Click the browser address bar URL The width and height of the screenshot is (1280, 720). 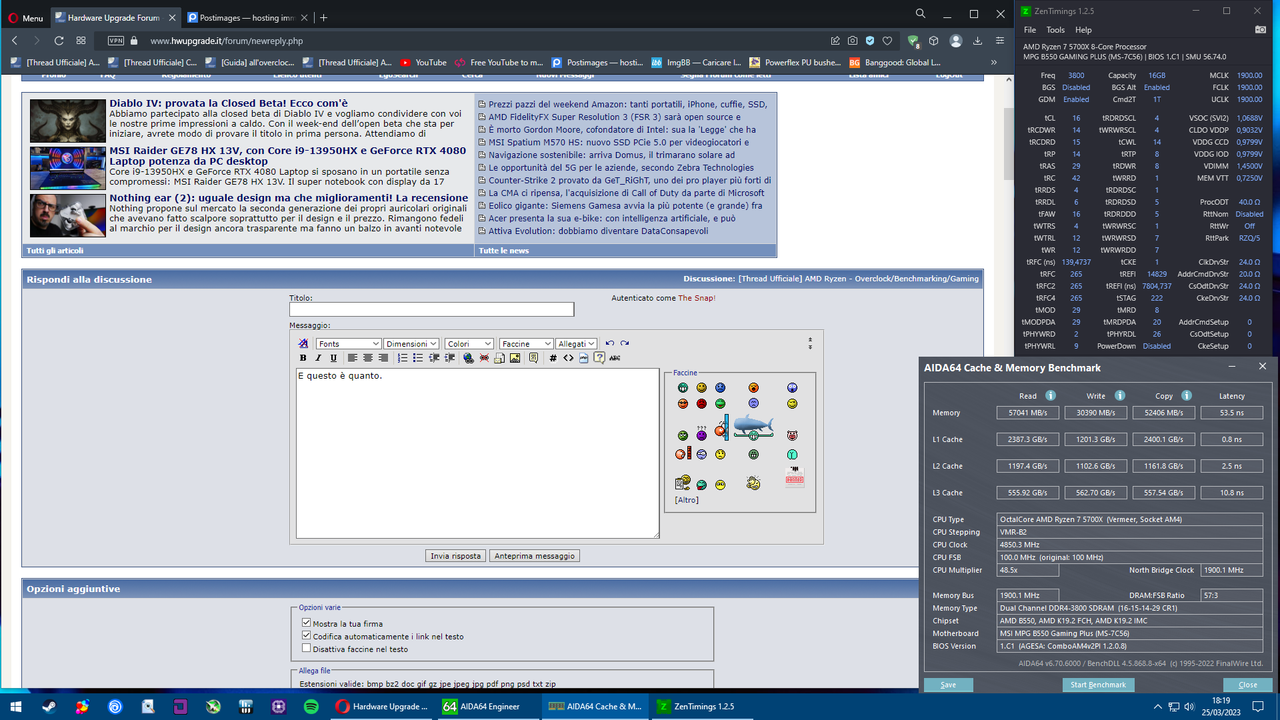click(x=226, y=41)
